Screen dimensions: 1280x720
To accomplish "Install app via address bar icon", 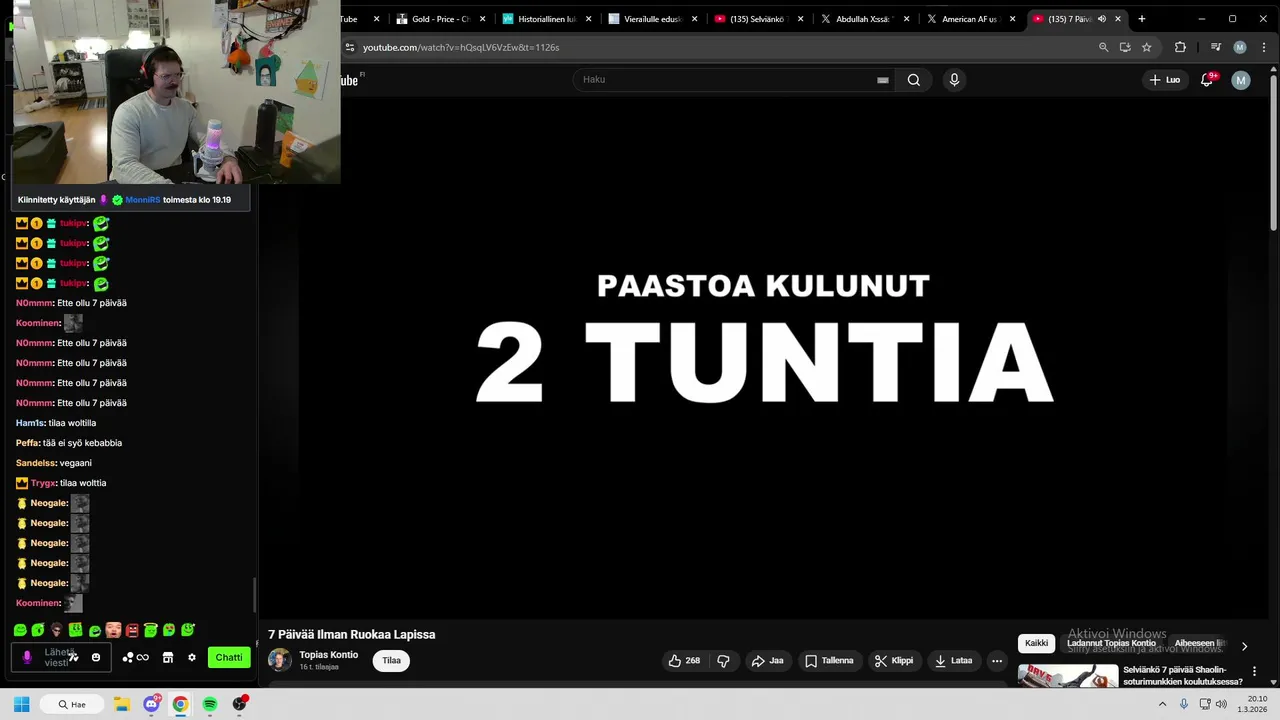I will tap(1125, 47).
